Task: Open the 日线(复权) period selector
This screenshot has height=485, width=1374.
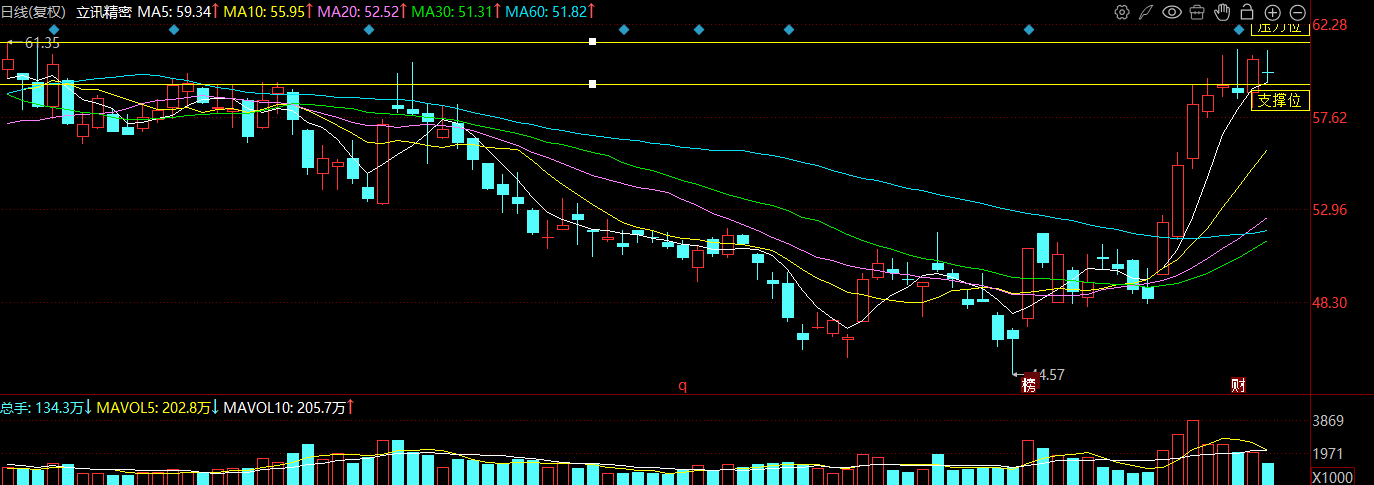Action: tap(34, 11)
